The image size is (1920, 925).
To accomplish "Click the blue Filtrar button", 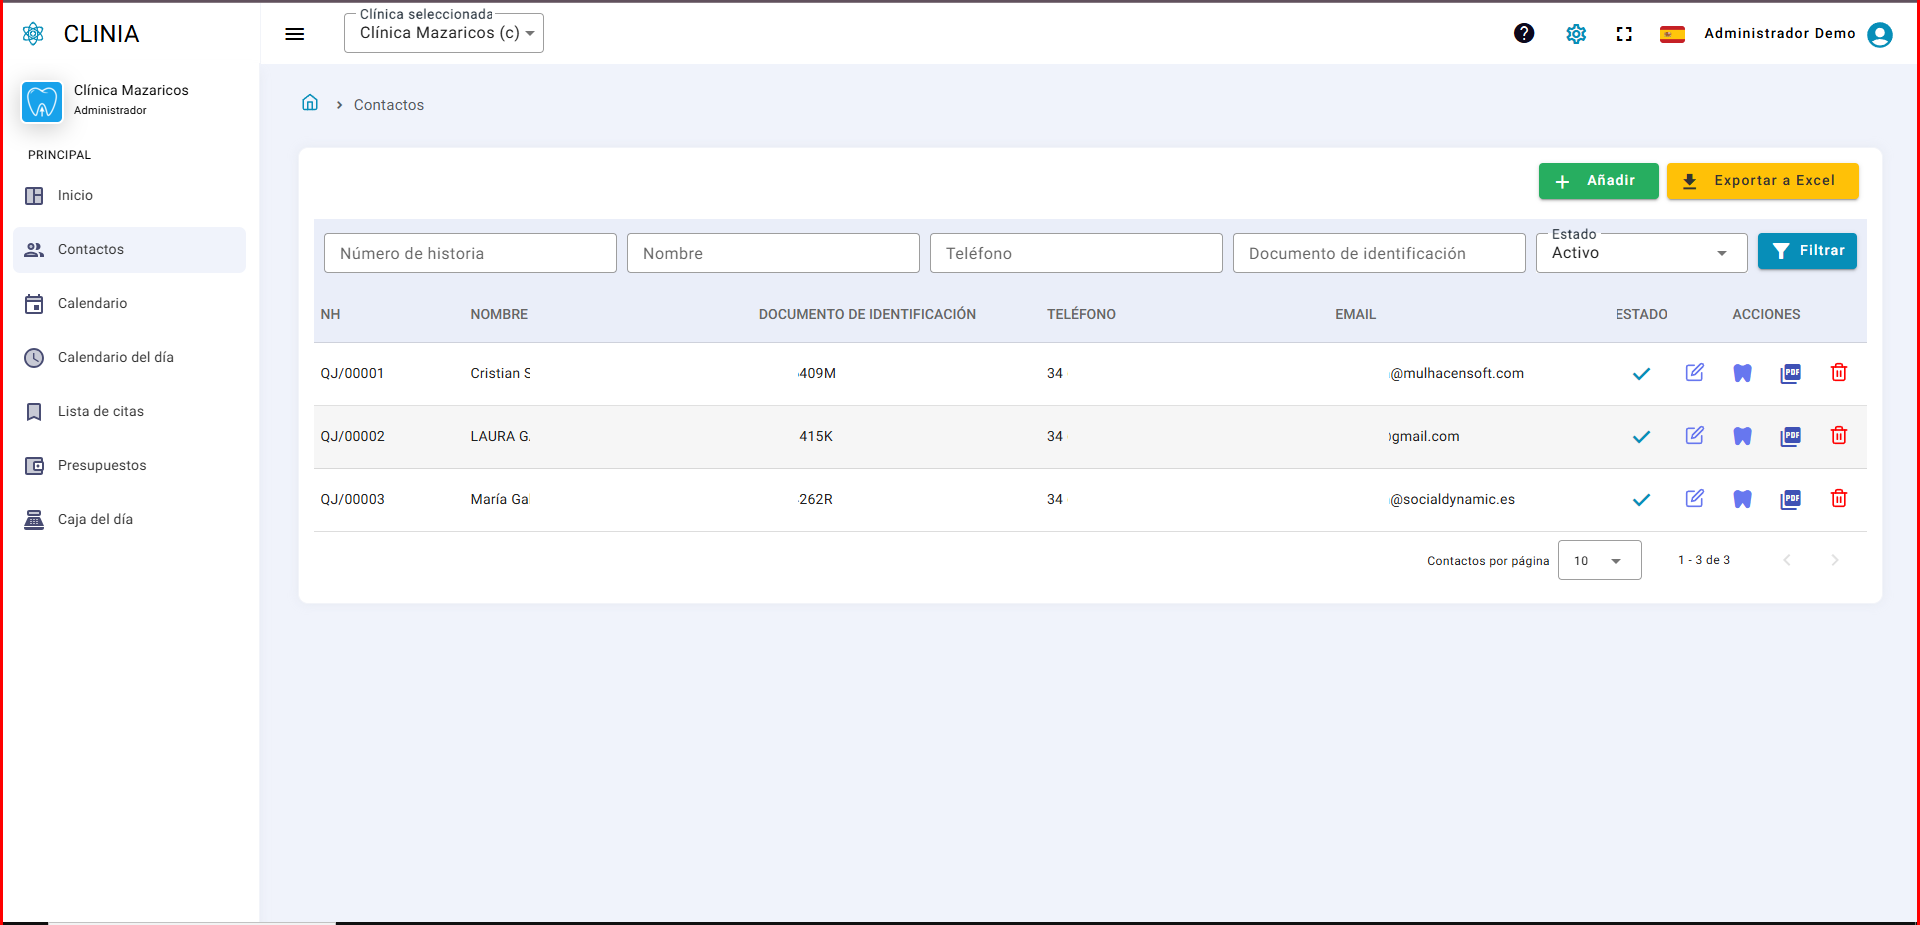I will 1807,251.
